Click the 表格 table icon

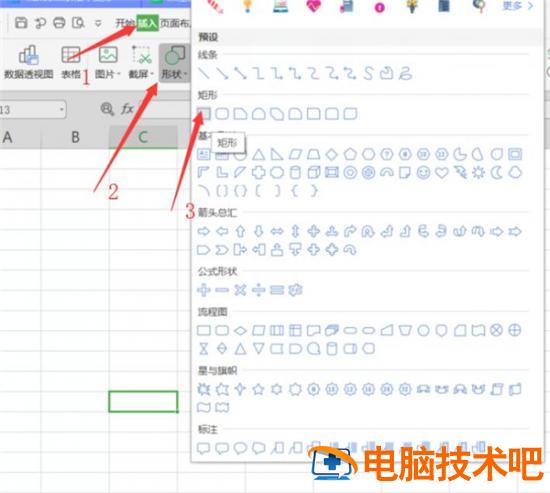(x=71, y=62)
